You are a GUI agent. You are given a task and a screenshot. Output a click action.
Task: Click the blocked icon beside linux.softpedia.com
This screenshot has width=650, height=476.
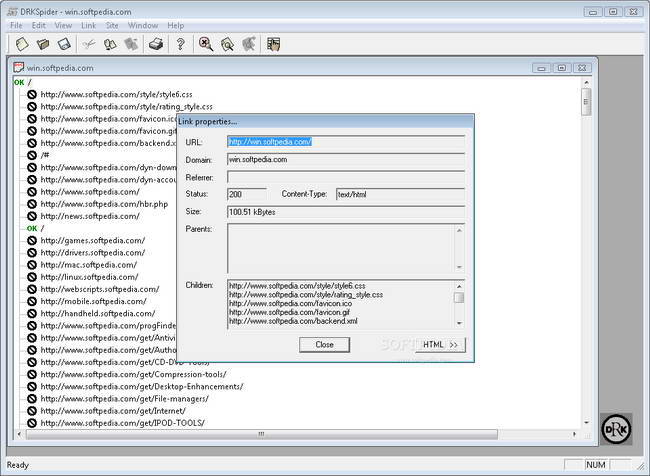(32, 277)
